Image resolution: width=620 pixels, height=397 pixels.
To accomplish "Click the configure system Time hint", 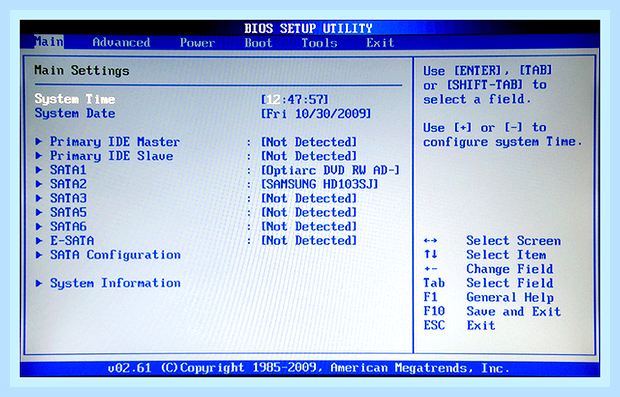I will [503, 142].
